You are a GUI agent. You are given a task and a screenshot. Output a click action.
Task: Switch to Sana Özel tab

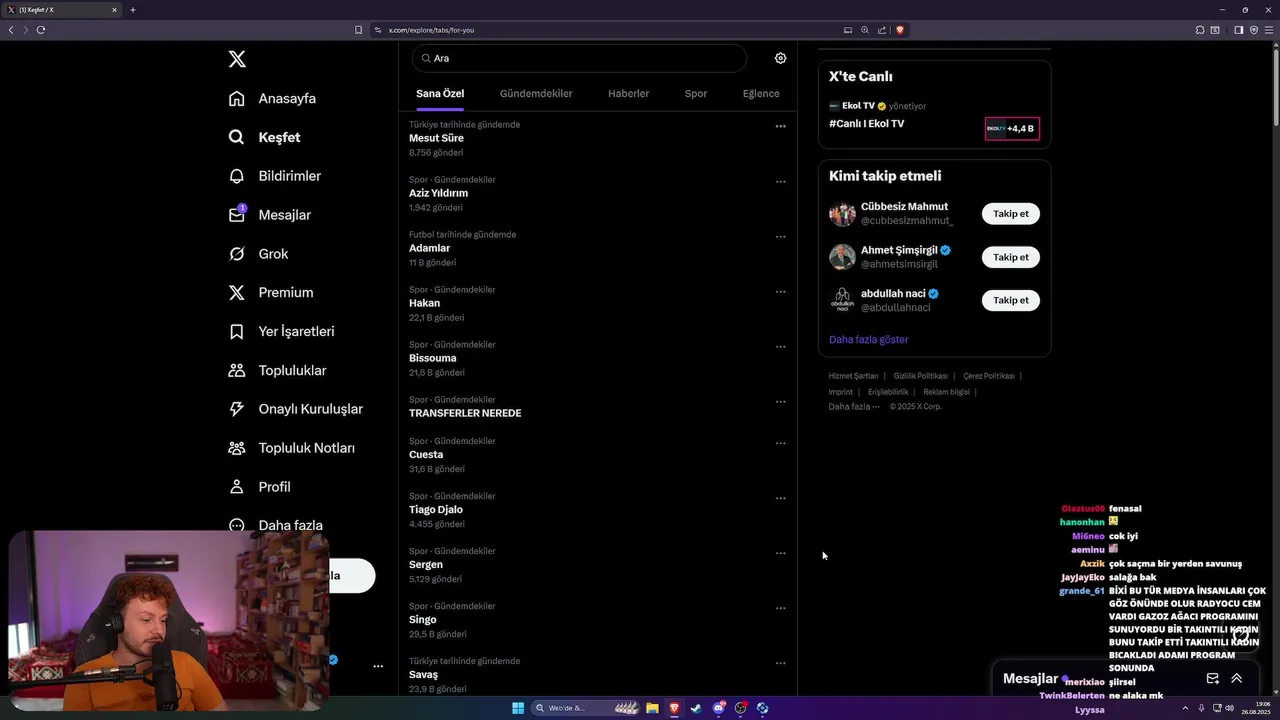click(440, 94)
